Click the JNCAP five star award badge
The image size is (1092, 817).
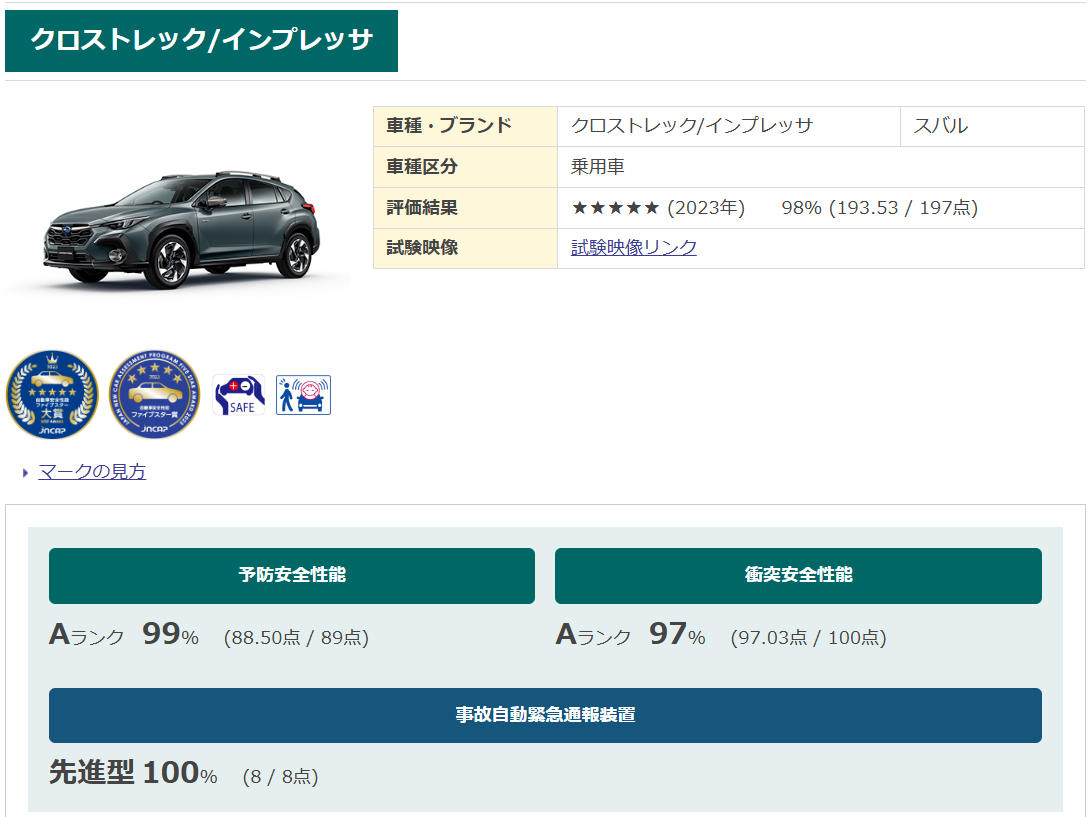coord(155,394)
